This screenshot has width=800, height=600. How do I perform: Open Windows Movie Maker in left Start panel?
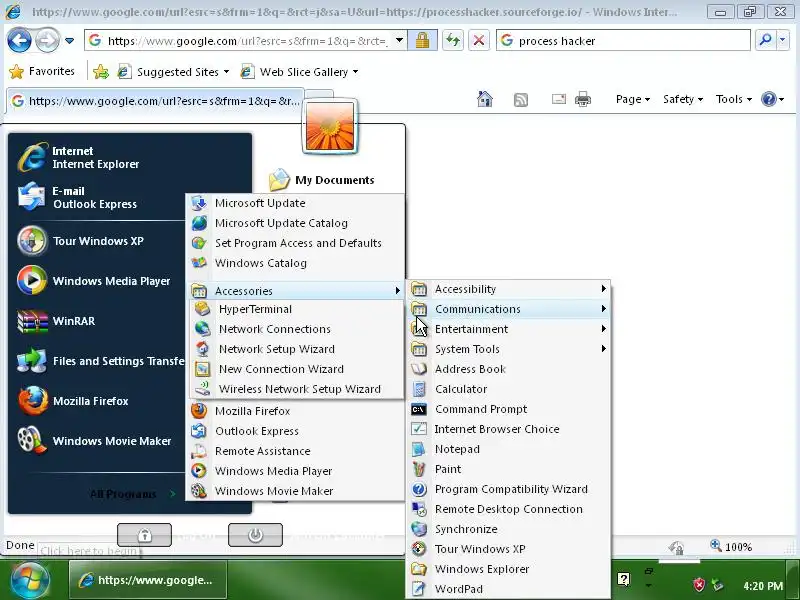pos(100,441)
